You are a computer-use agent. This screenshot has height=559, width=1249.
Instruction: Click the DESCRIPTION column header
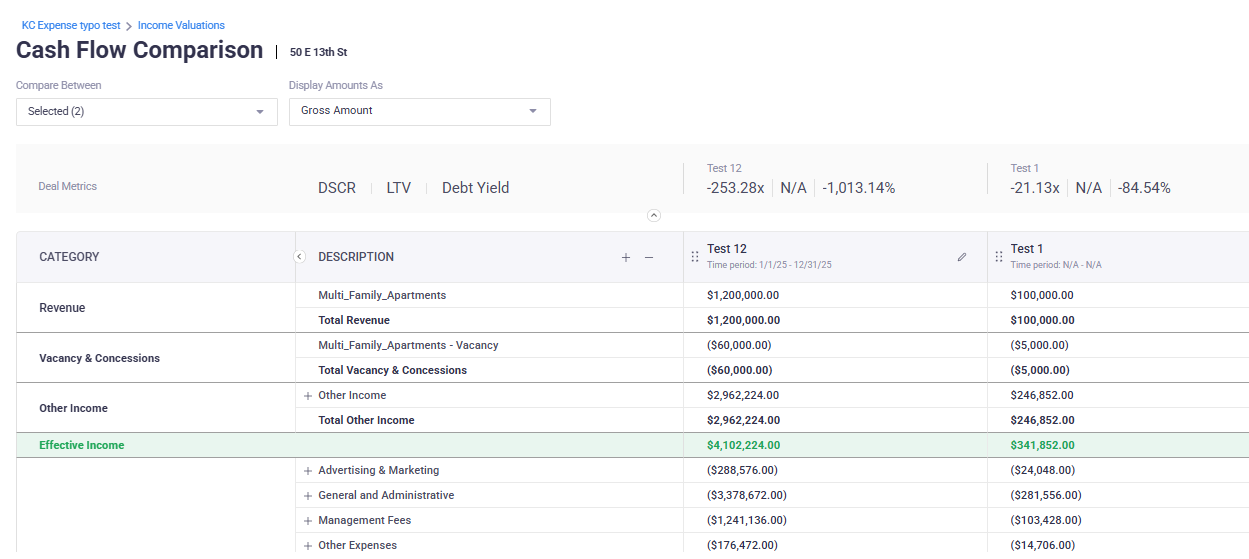point(356,257)
